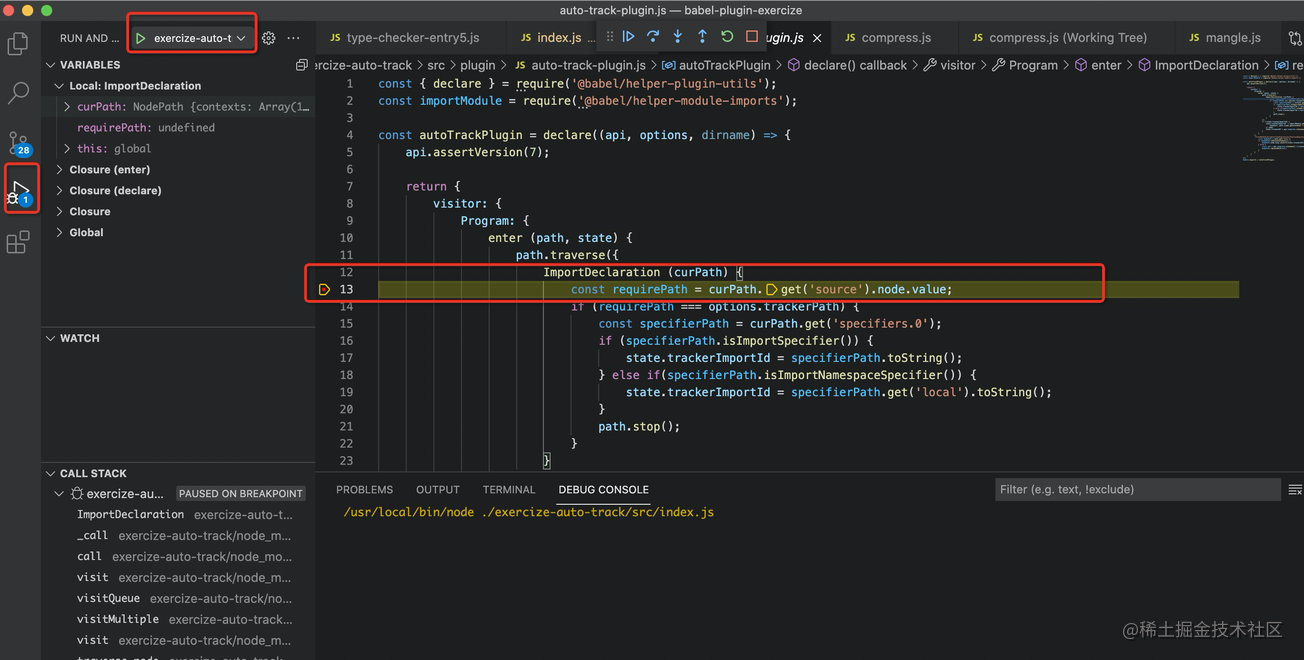Toggle the breakpoint on line 13
The width and height of the screenshot is (1304, 660).
click(324, 289)
